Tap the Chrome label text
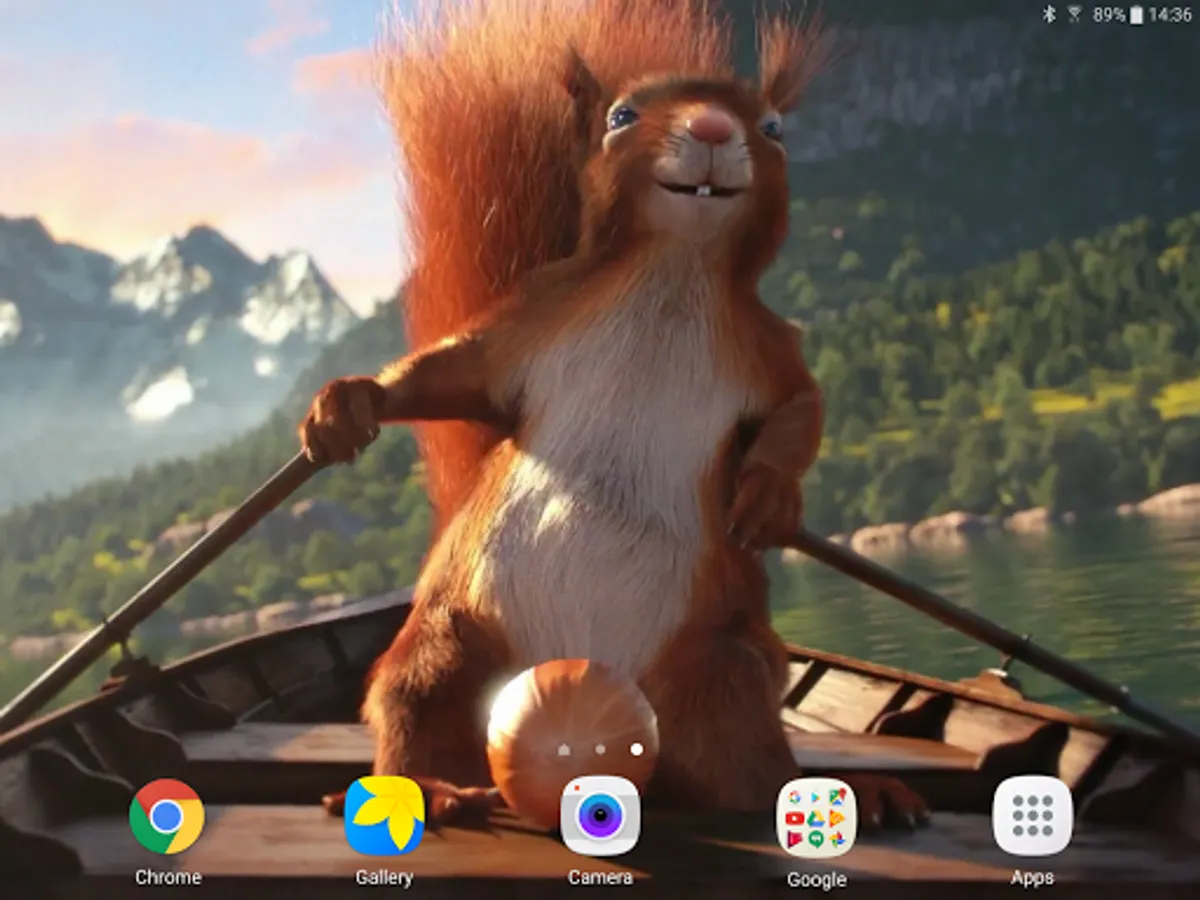This screenshot has height=900, width=1200. [168, 877]
